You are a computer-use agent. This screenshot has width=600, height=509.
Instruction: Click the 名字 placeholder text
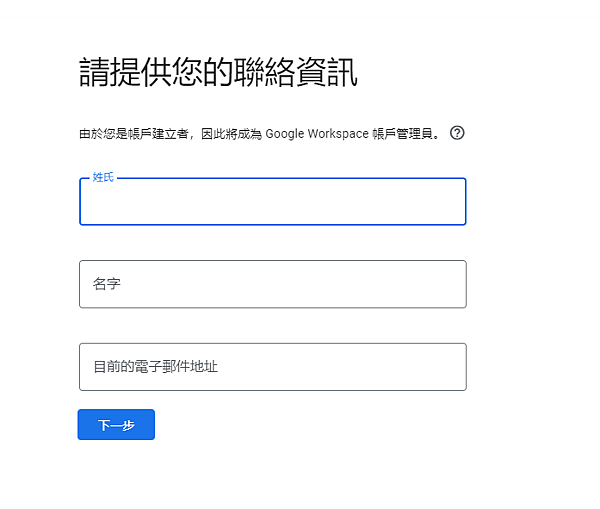pyautogui.click(x=106, y=284)
